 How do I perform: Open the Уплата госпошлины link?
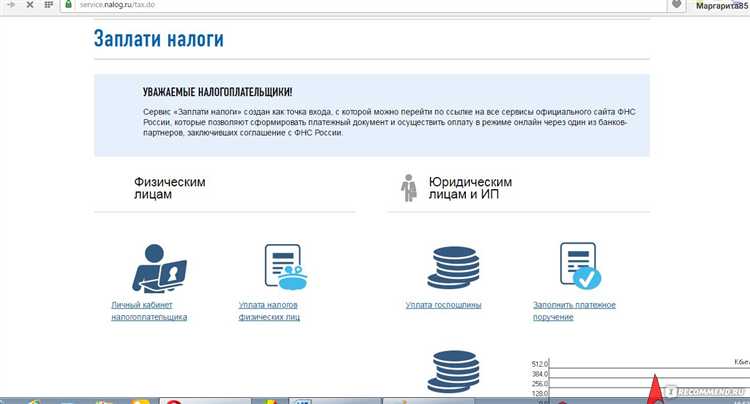(x=443, y=304)
